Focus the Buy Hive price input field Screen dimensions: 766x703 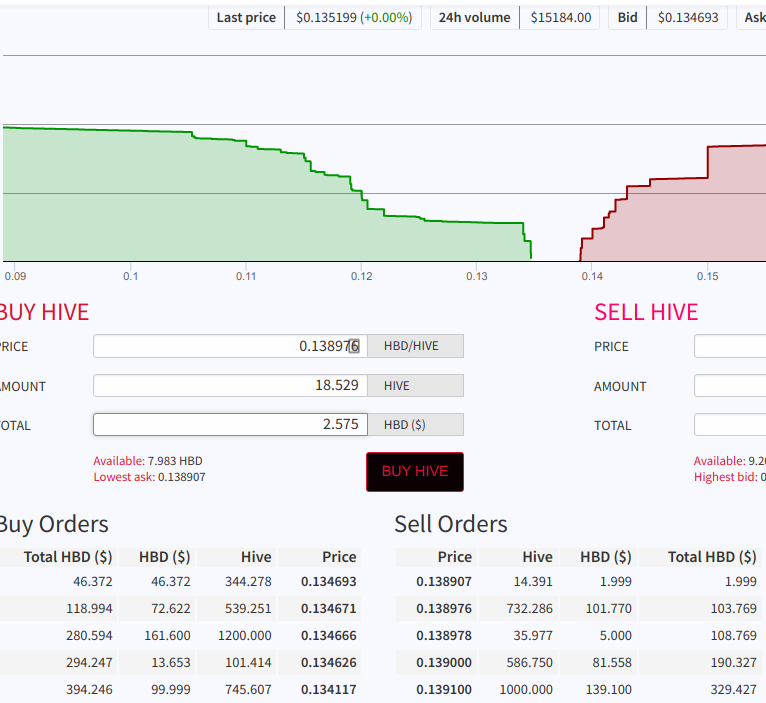[x=230, y=346]
